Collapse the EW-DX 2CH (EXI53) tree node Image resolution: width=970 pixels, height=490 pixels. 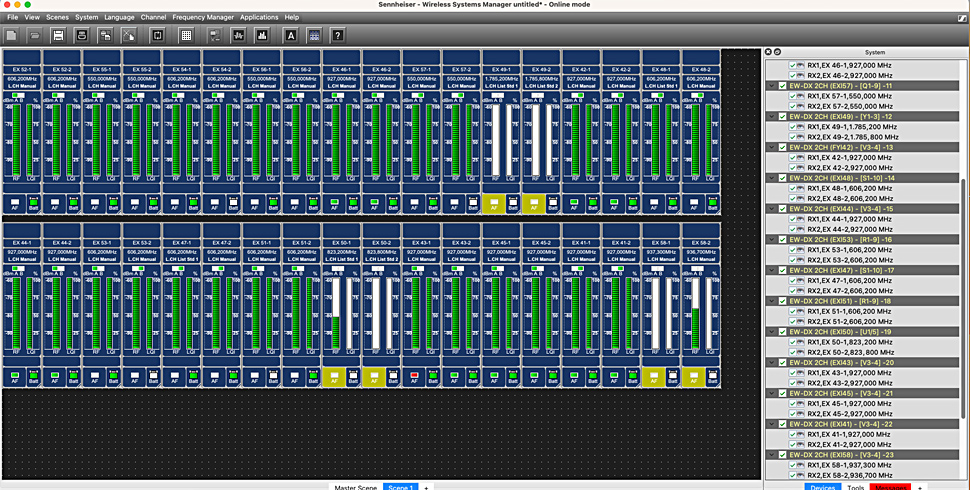[x=771, y=239]
